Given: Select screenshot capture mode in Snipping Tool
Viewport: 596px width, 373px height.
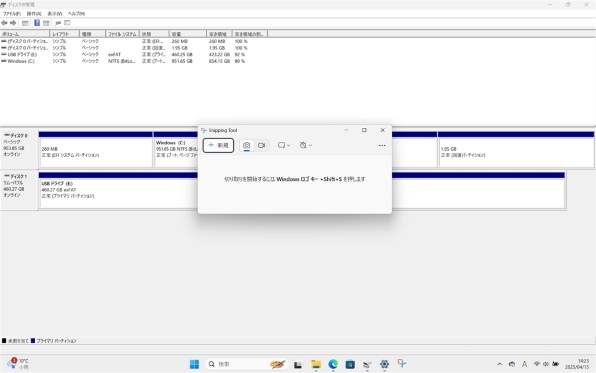Looking at the screenshot, I should point(246,145).
